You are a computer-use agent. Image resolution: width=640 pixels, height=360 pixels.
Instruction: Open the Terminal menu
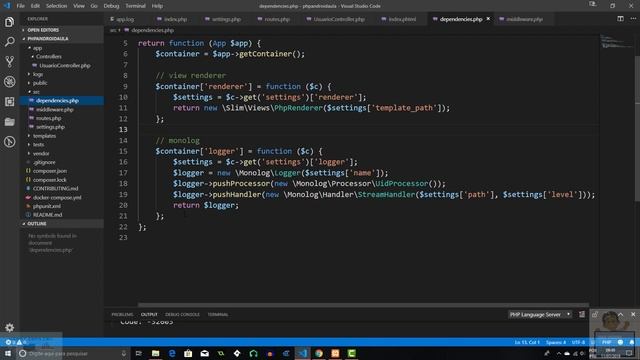coord(135,6)
